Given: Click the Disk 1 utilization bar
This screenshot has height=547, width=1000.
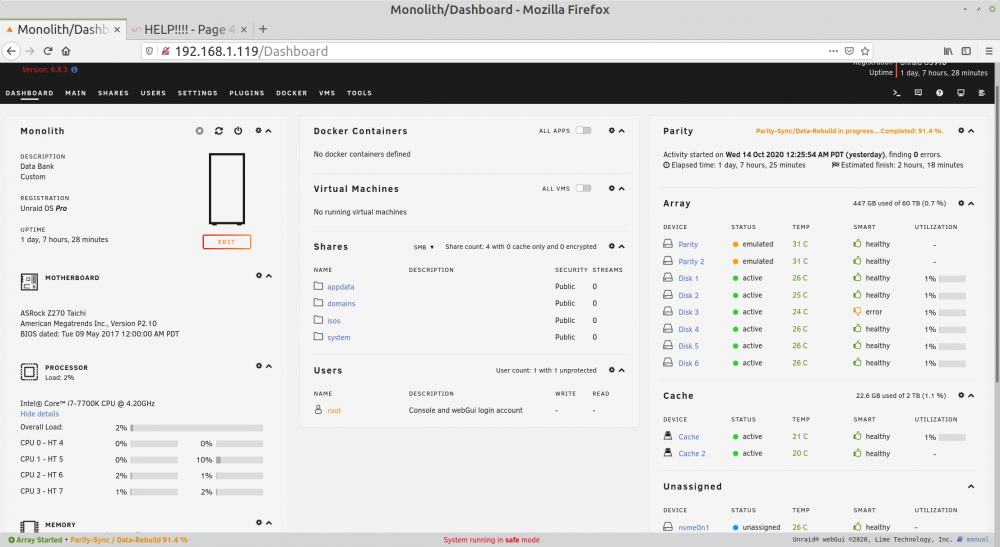Looking at the screenshot, I should tap(952, 279).
